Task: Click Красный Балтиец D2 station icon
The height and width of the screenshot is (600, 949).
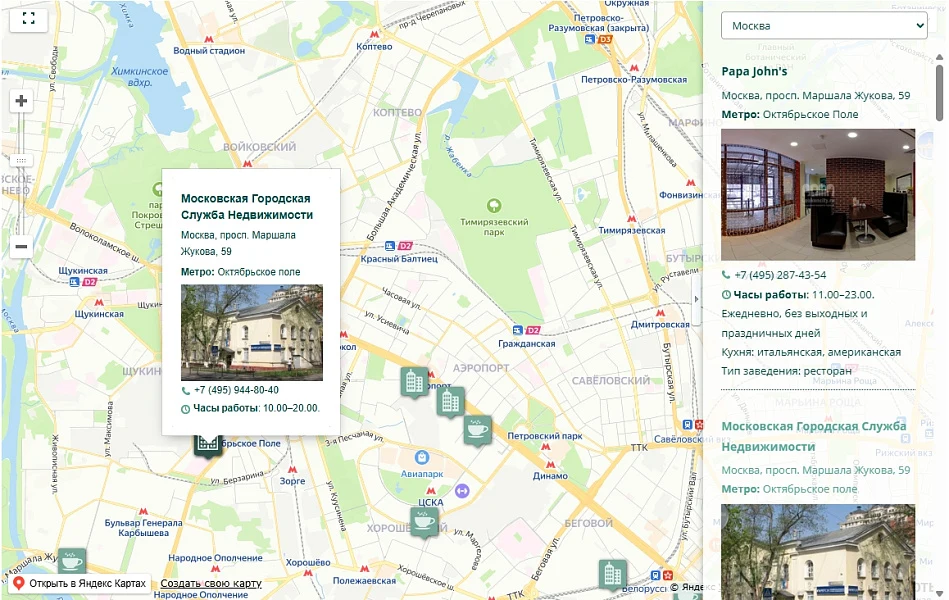Action: coord(398,246)
